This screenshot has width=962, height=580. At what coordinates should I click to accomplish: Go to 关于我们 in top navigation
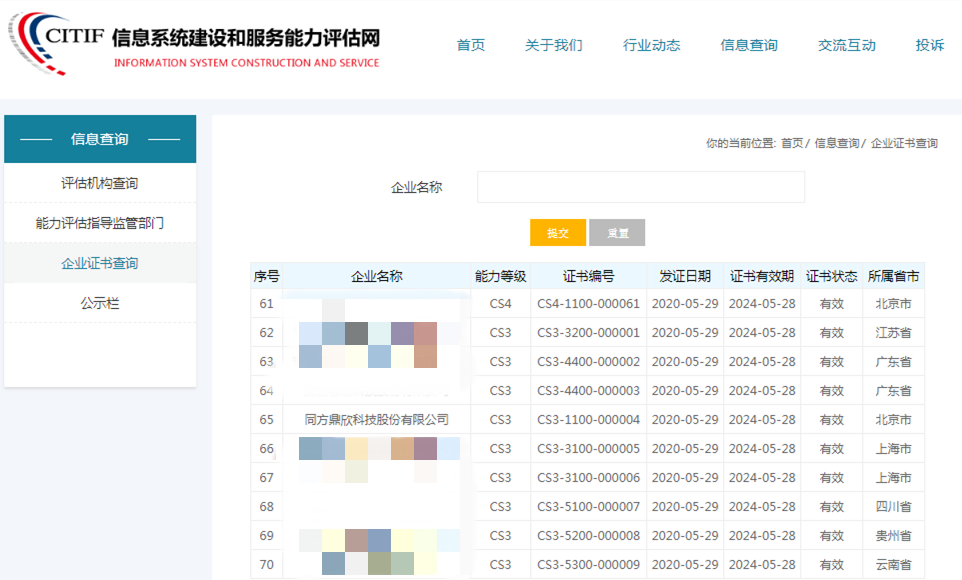pos(553,45)
